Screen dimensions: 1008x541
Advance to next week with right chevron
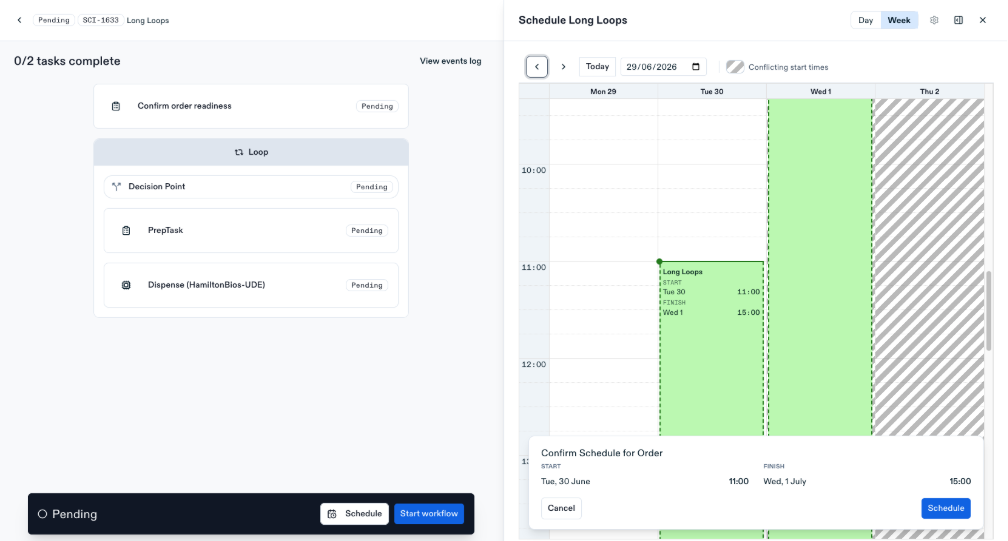point(563,67)
